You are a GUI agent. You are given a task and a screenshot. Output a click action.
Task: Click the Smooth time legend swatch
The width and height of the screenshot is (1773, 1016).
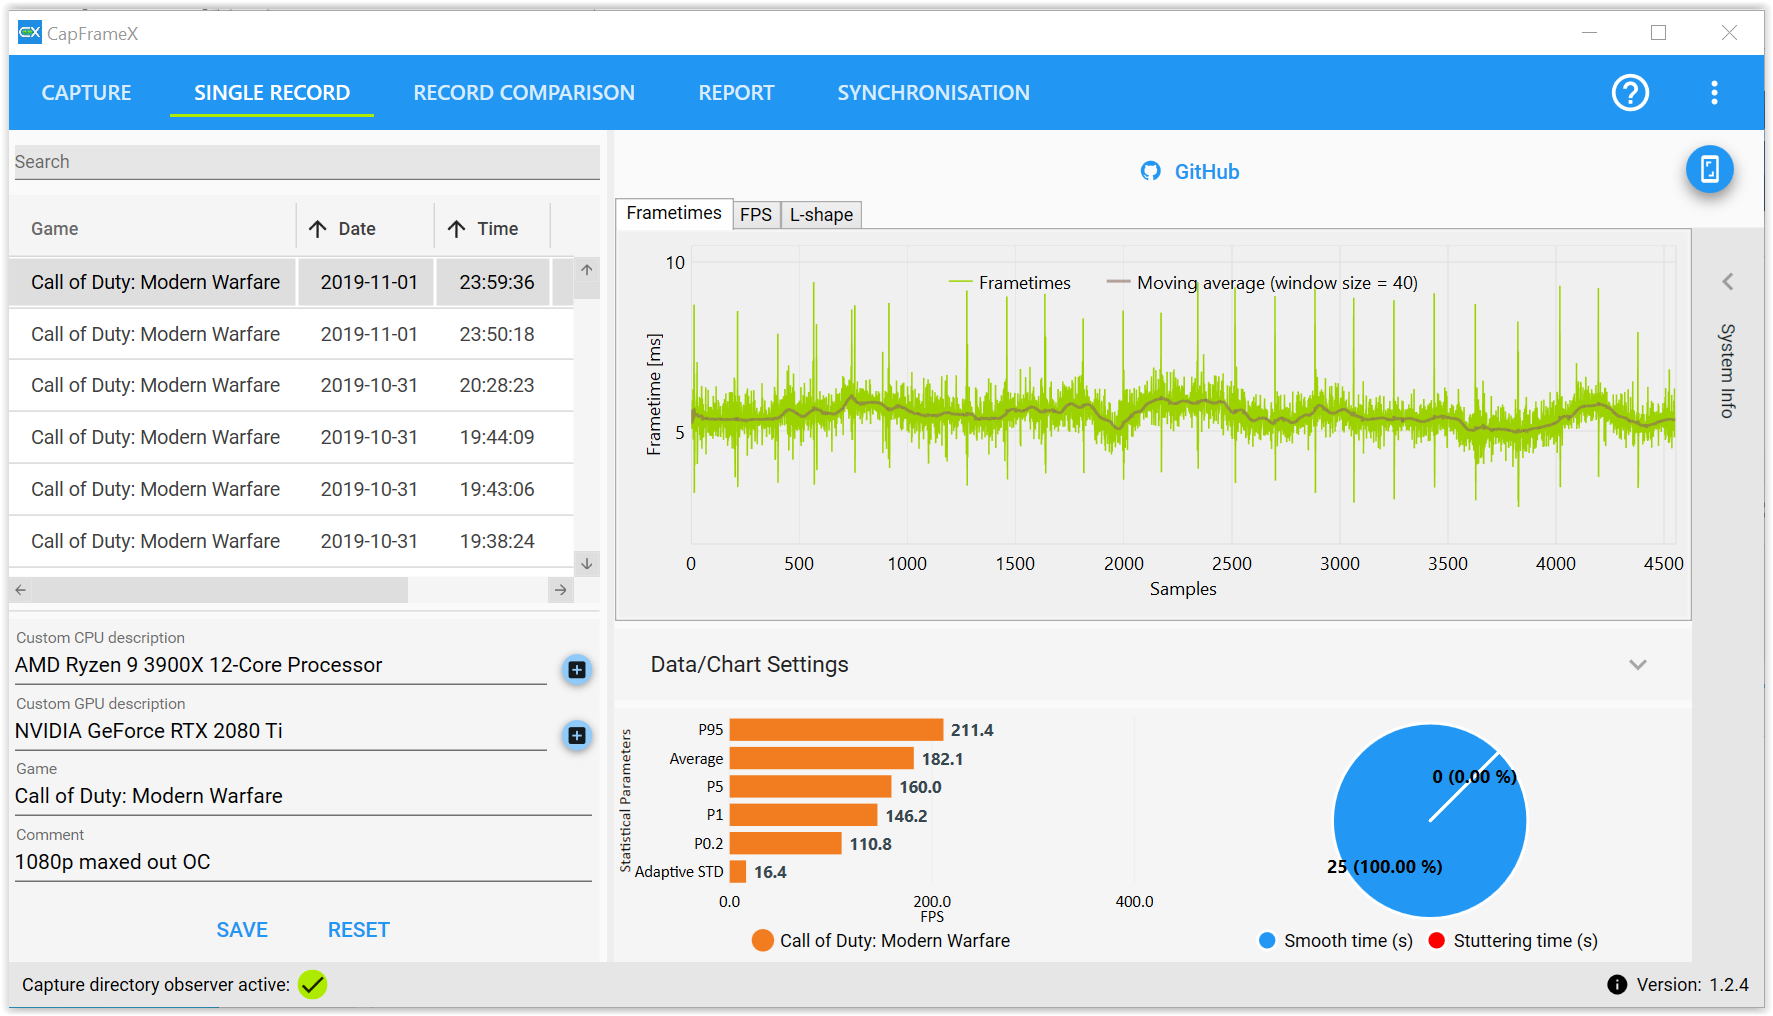[x=1267, y=940]
